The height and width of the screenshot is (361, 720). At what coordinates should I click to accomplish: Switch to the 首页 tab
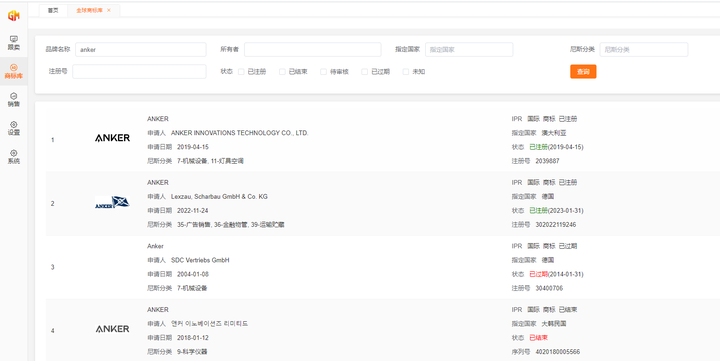53,10
